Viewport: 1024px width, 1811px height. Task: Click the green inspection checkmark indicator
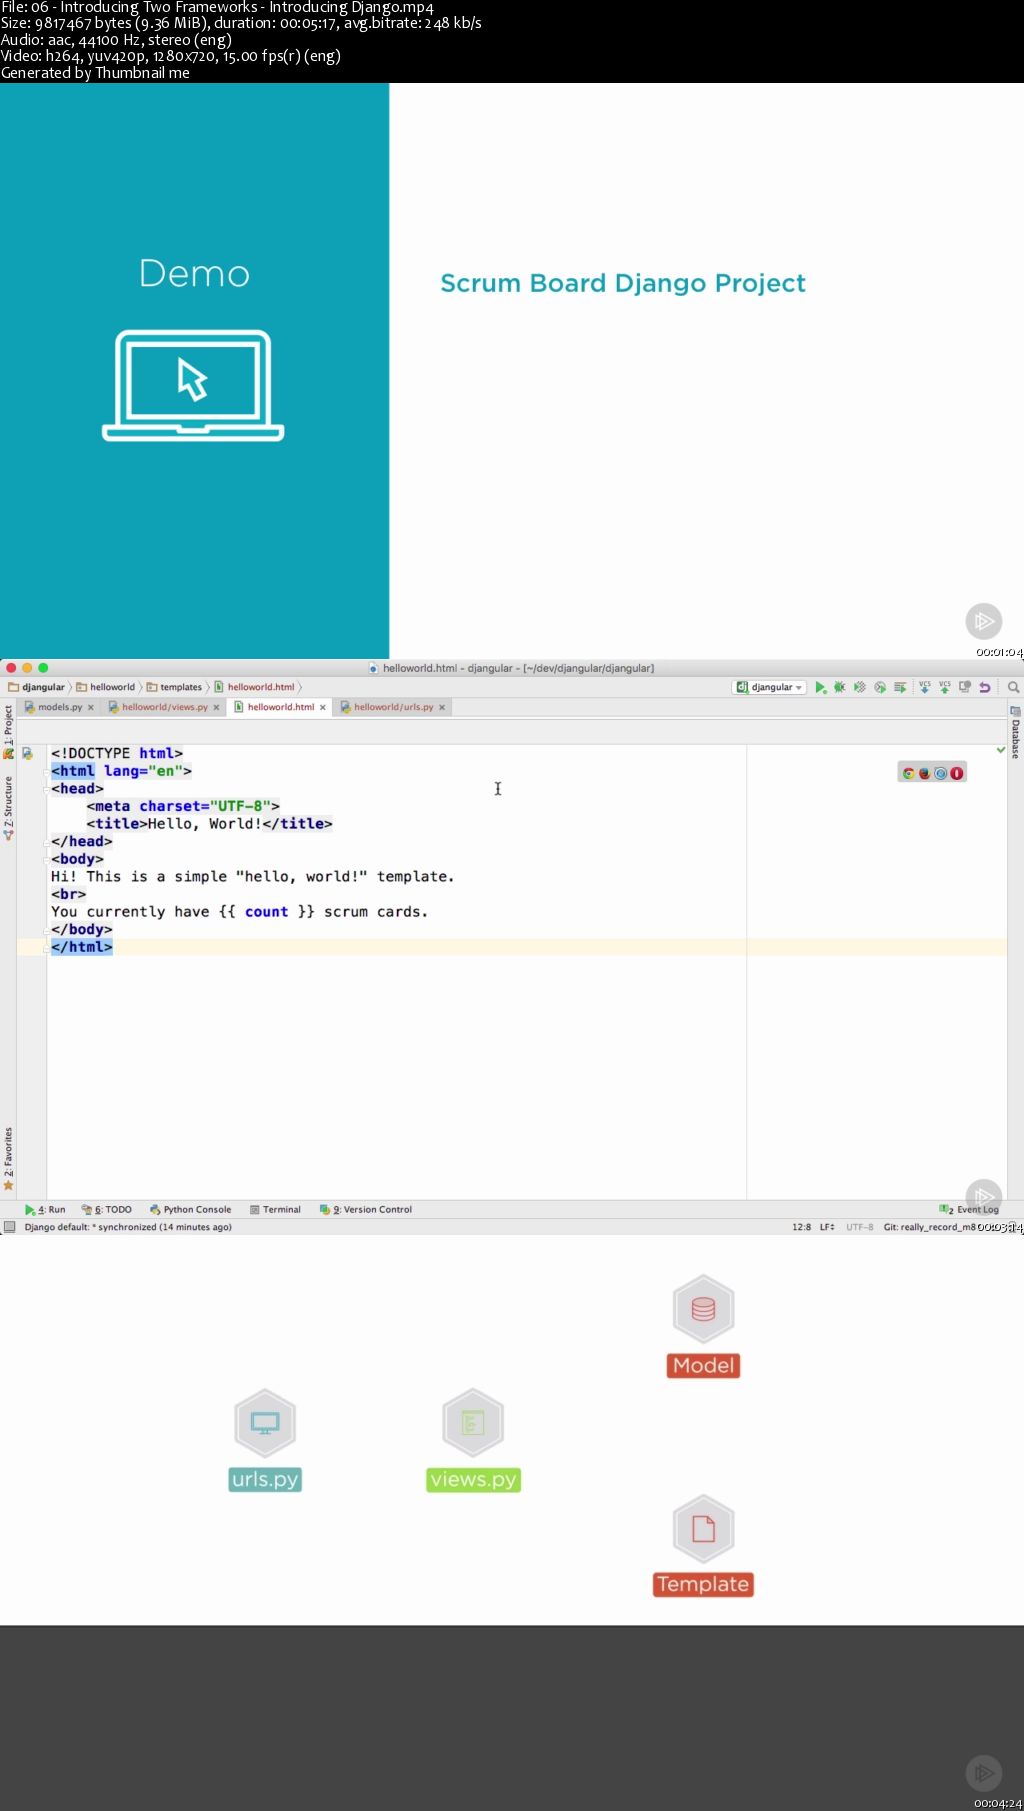pyautogui.click(x=1001, y=749)
